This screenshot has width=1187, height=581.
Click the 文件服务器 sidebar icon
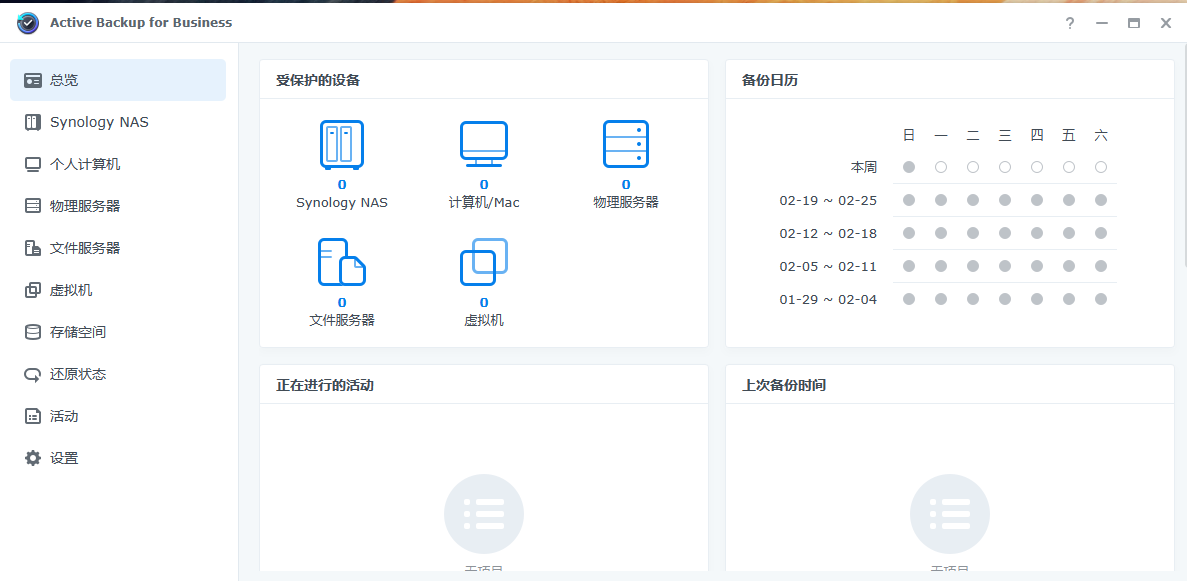coord(33,248)
